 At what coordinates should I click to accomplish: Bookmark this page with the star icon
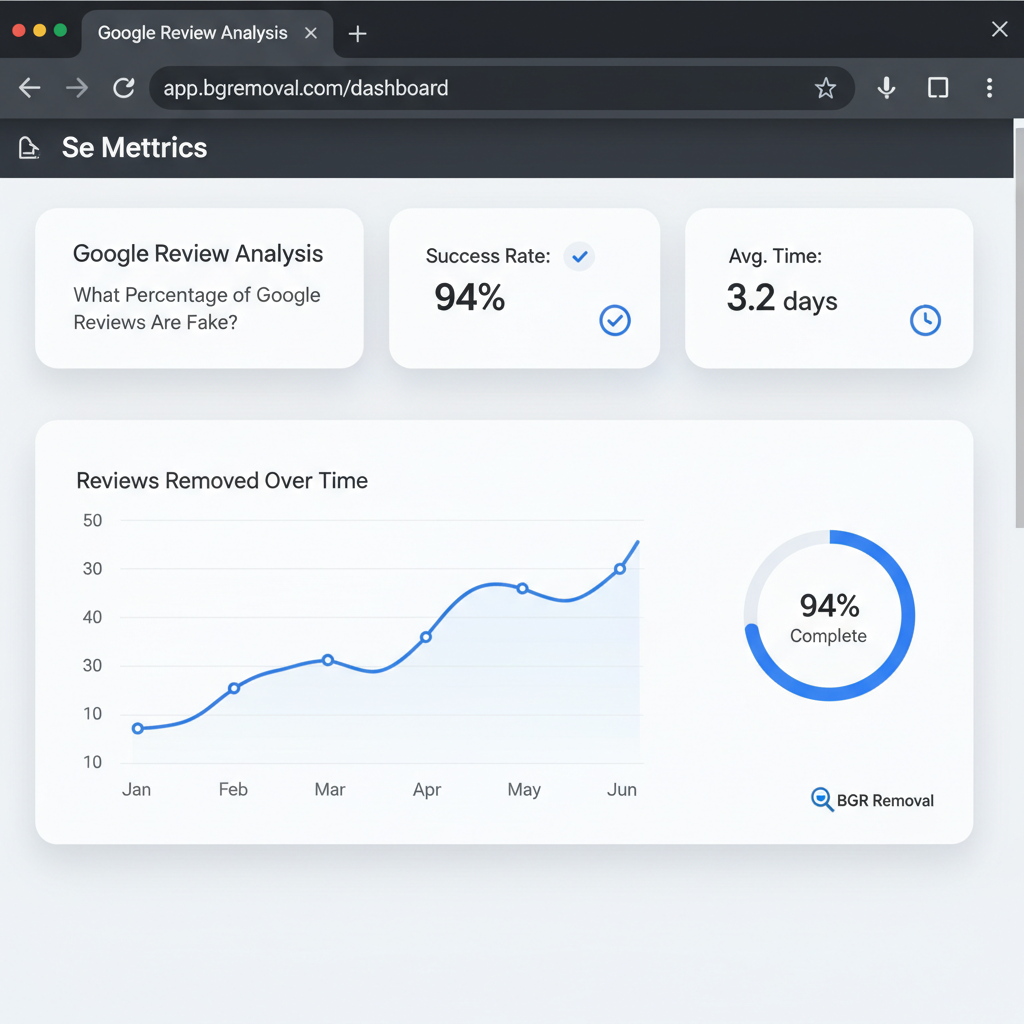tap(825, 88)
